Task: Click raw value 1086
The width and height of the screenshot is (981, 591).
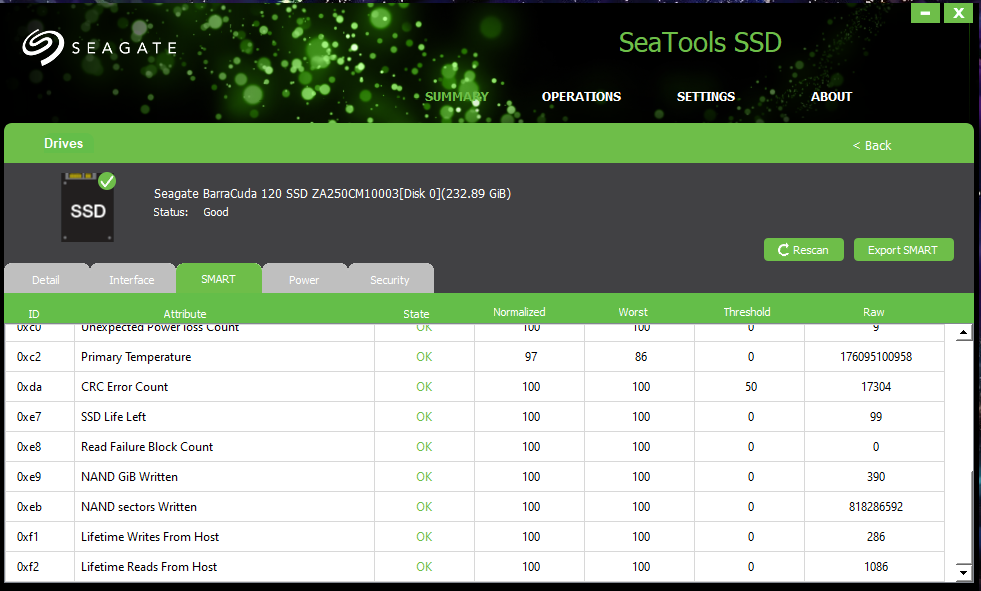Action: (x=876, y=567)
